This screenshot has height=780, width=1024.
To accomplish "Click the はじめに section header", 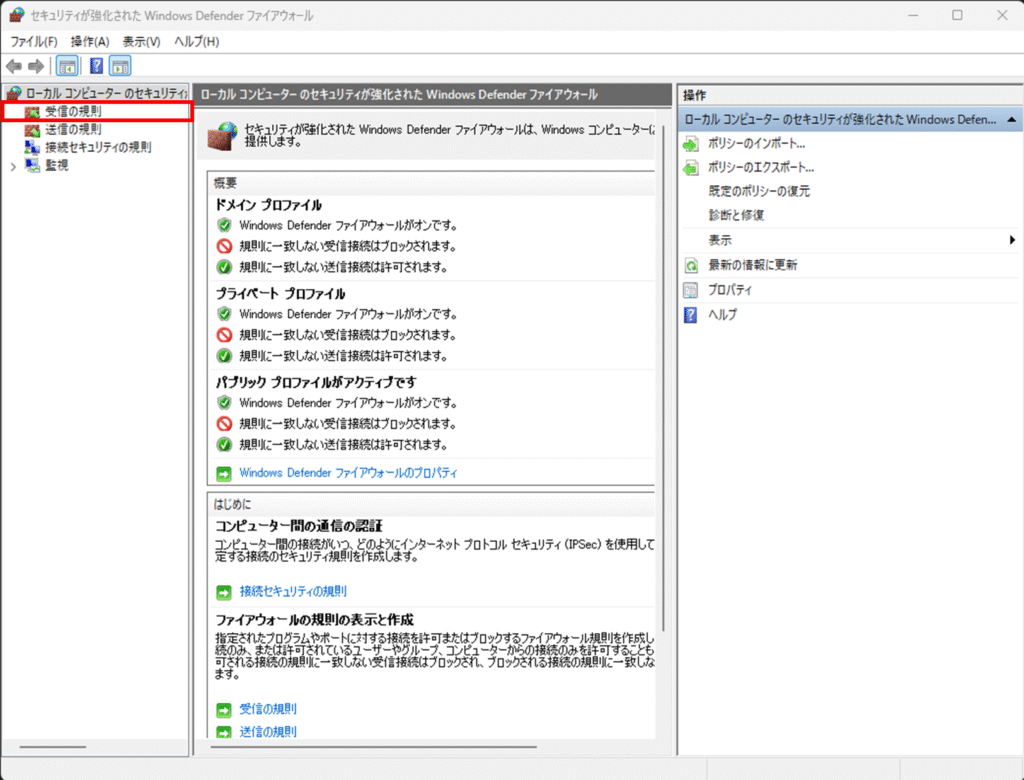I will pyautogui.click(x=232, y=504).
